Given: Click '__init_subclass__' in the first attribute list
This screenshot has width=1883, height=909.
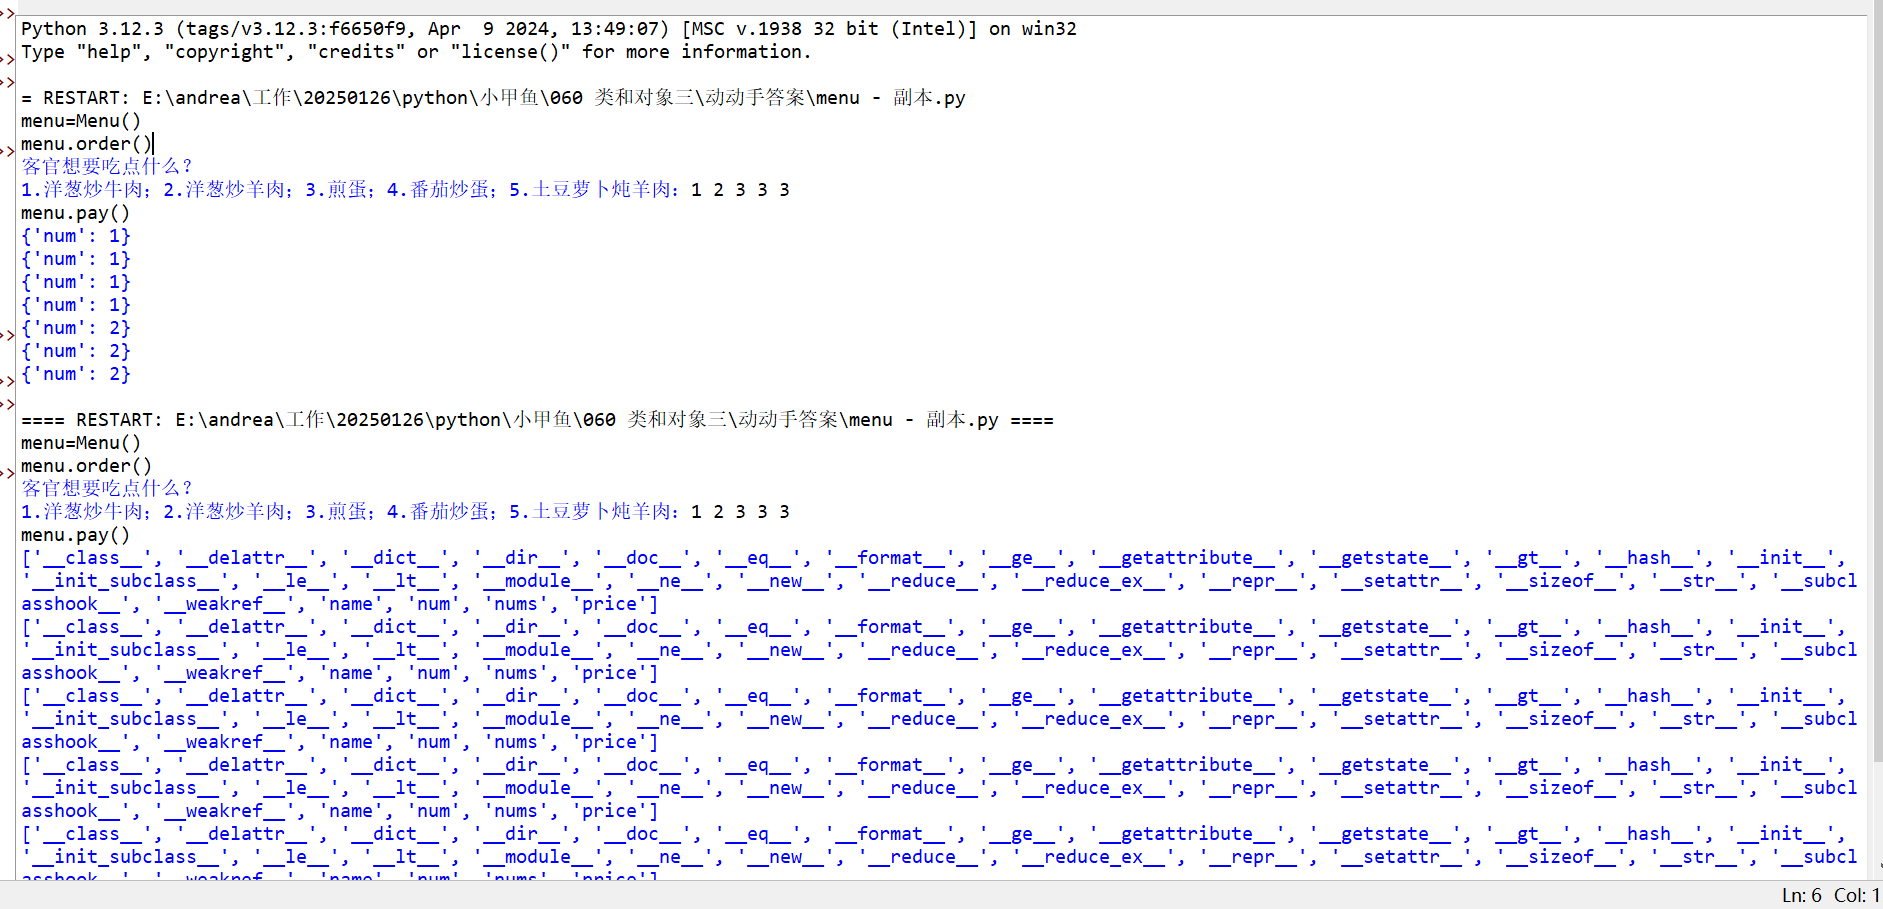Looking at the screenshot, I should (x=125, y=581).
